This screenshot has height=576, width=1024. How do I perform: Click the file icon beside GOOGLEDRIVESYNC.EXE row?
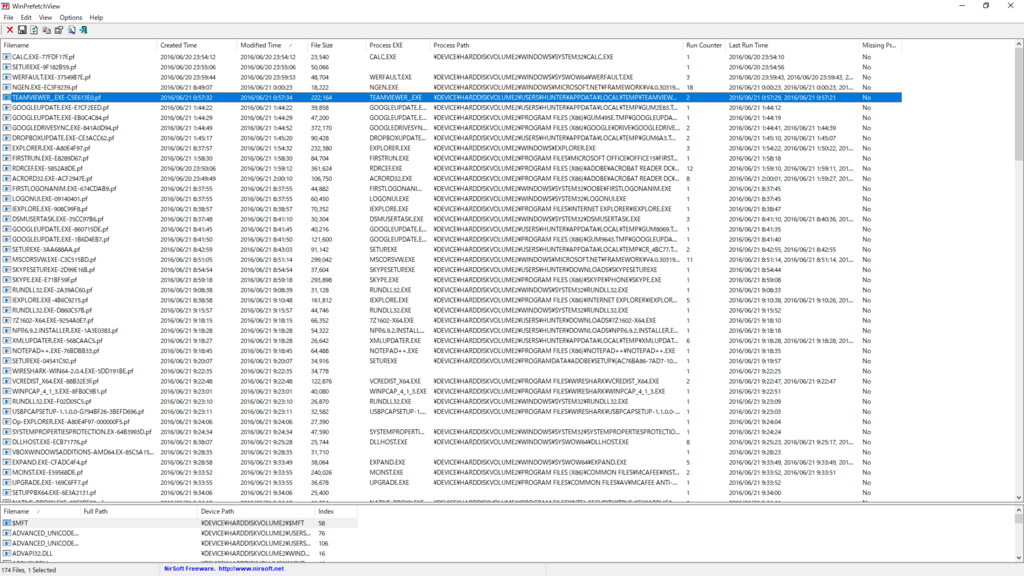[7, 128]
